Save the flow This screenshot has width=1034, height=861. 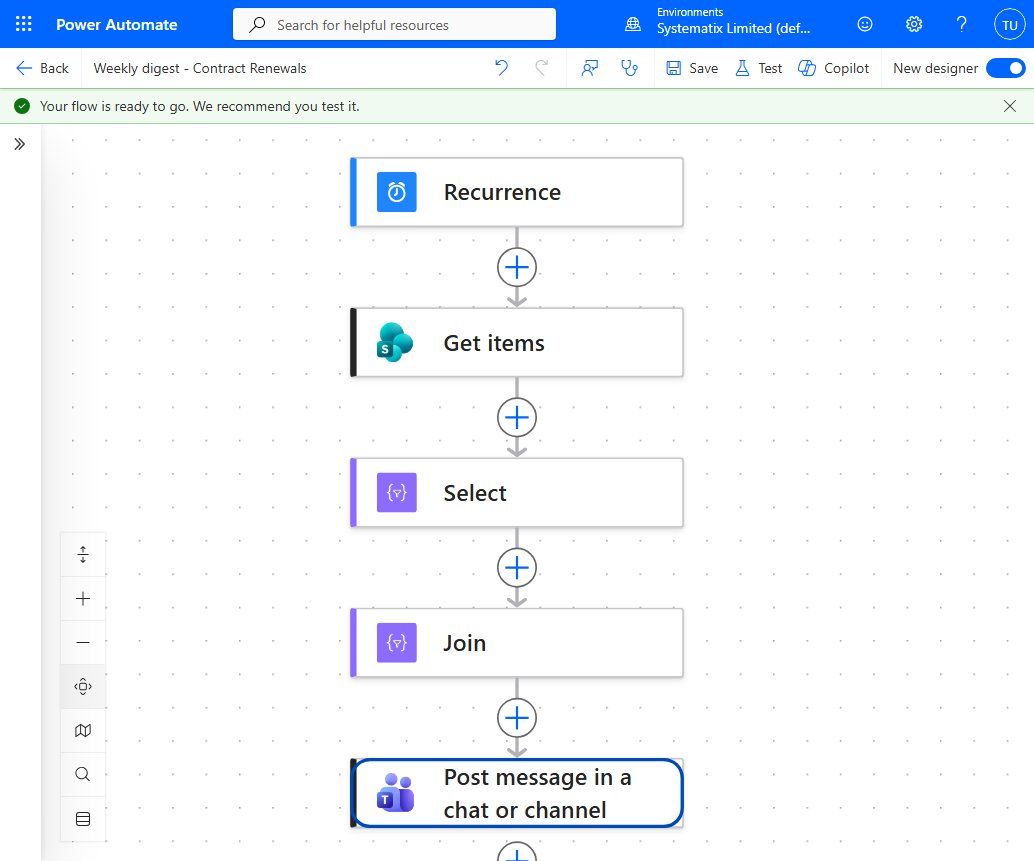pyautogui.click(x=692, y=68)
